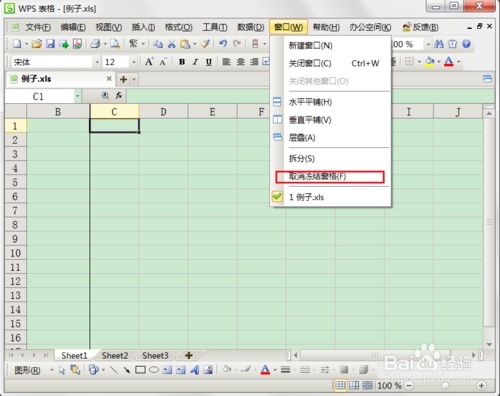This screenshot has width=500, height=396.
Task: Toggle right text alignment
Action: (254, 62)
